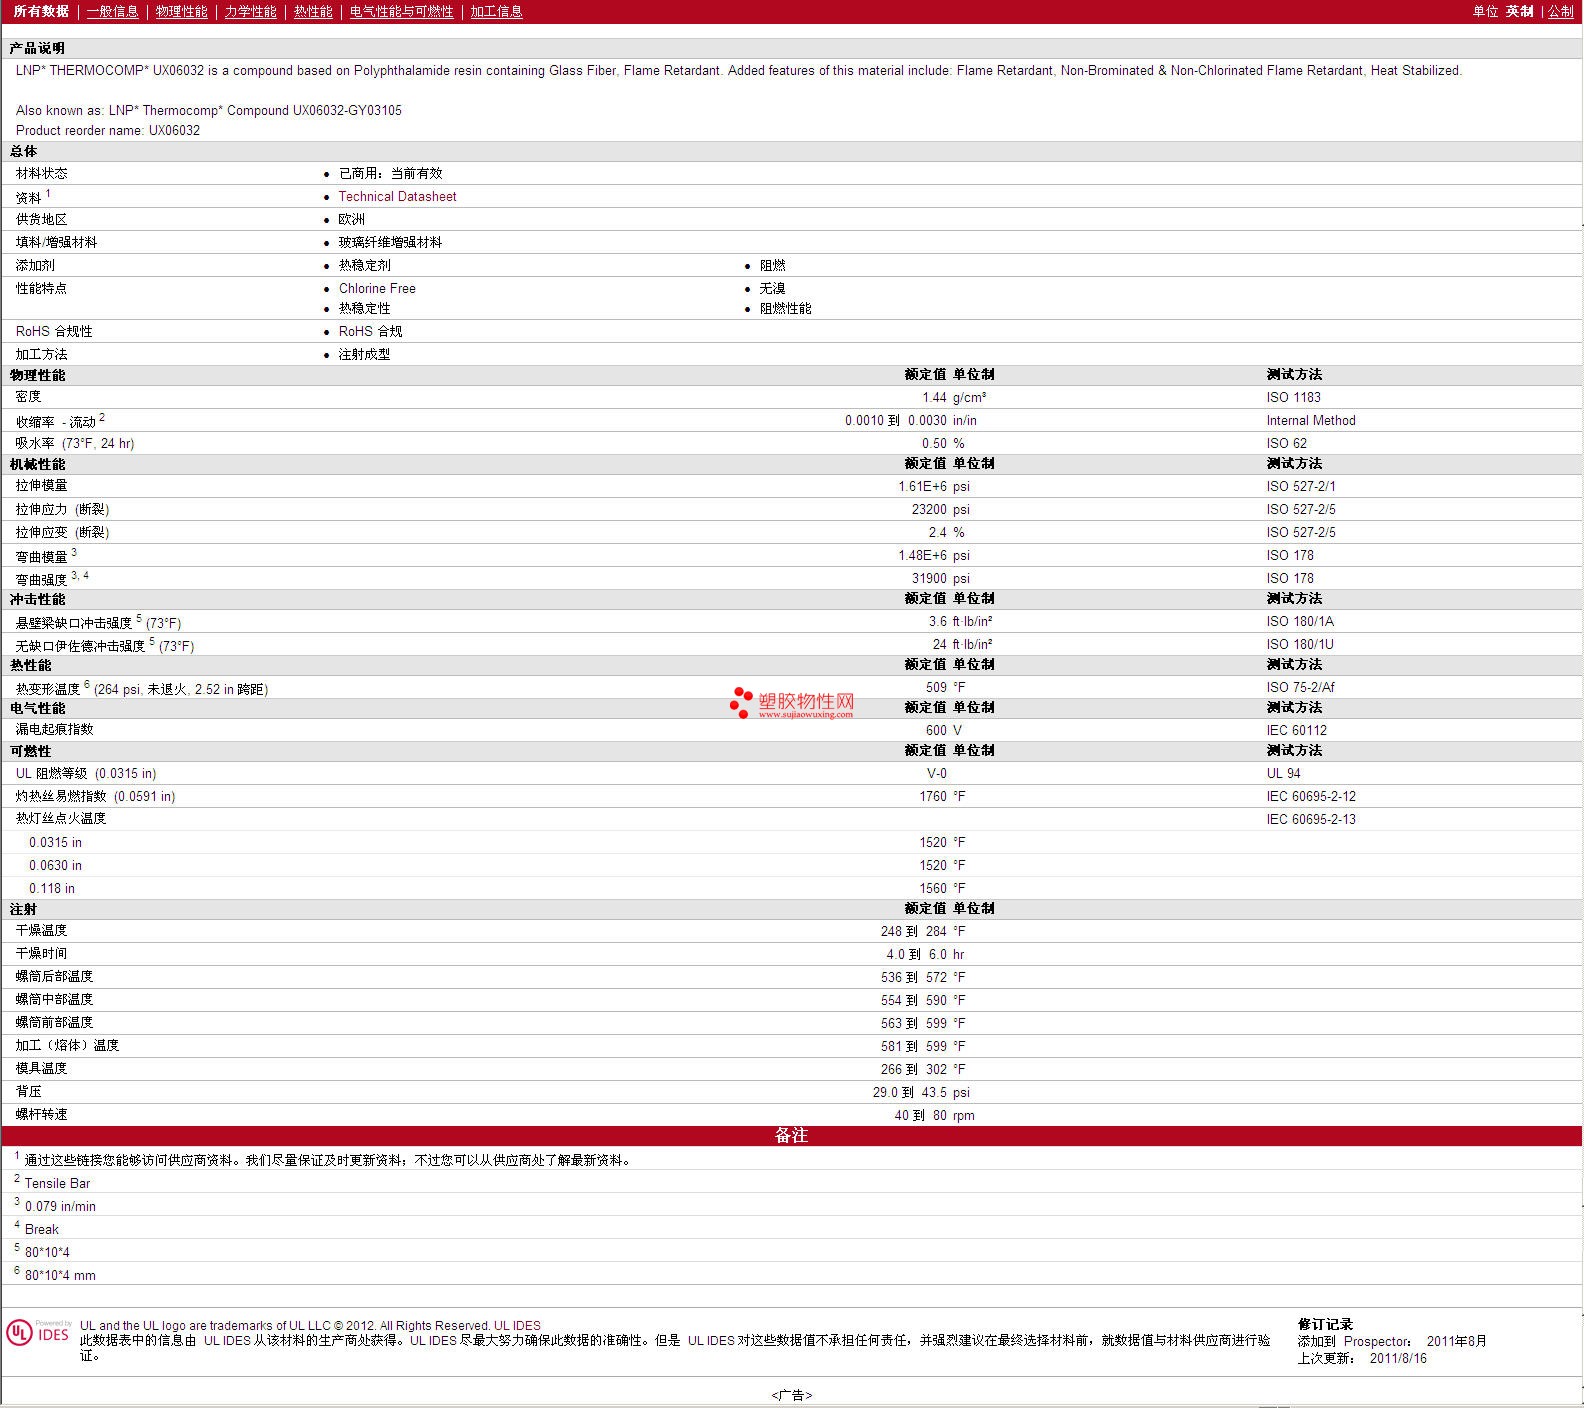Click the ISO 1183 test method cell
The width and height of the screenshot is (1584, 1408).
coord(1293,397)
